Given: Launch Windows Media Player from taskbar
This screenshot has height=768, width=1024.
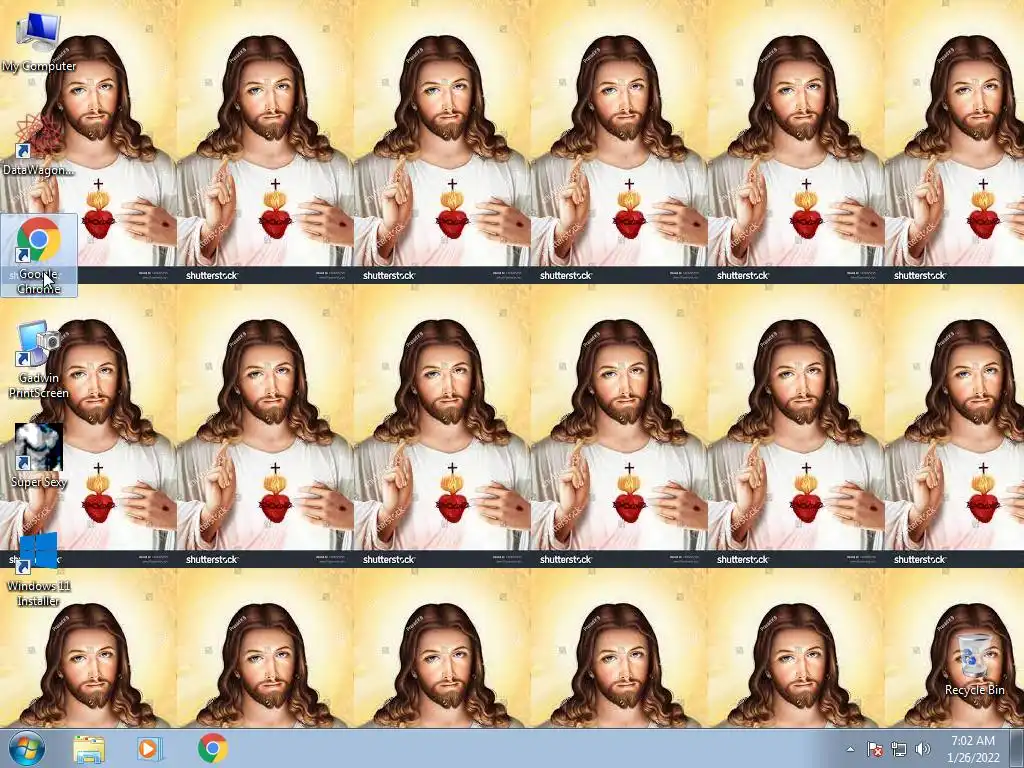Looking at the screenshot, I should 150,748.
